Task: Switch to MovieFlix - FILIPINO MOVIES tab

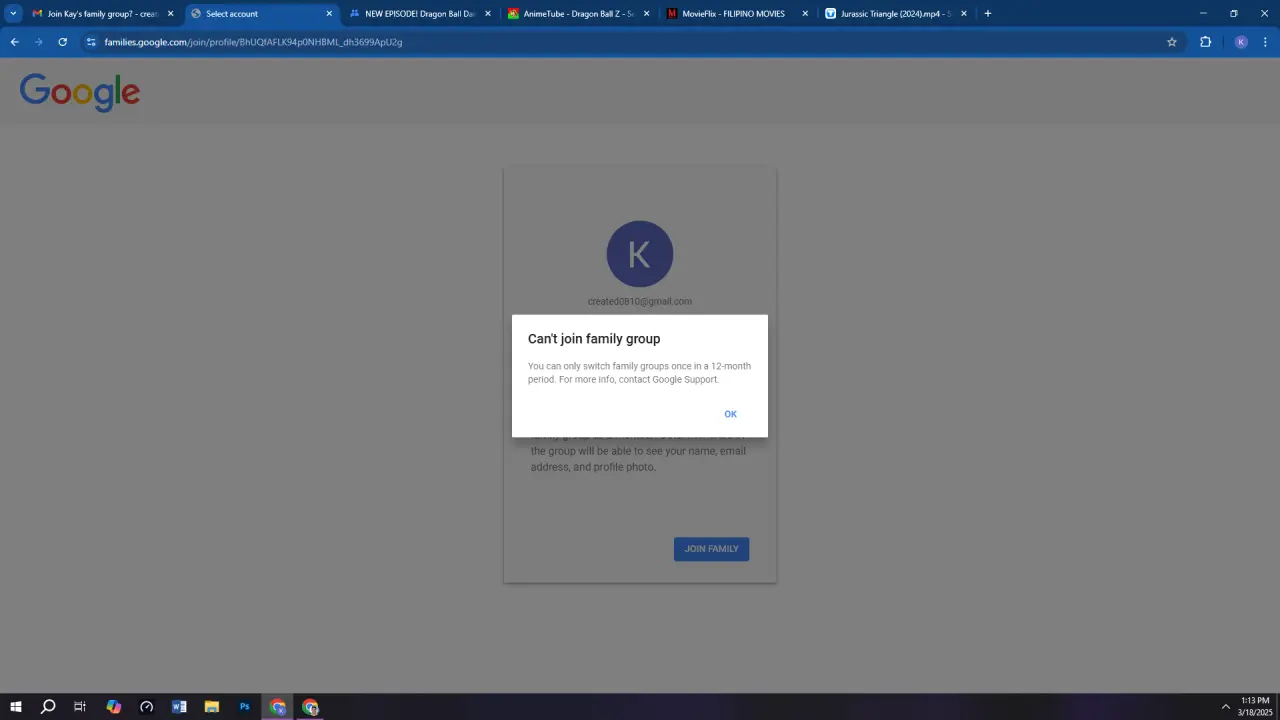Action: pos(735,14)
